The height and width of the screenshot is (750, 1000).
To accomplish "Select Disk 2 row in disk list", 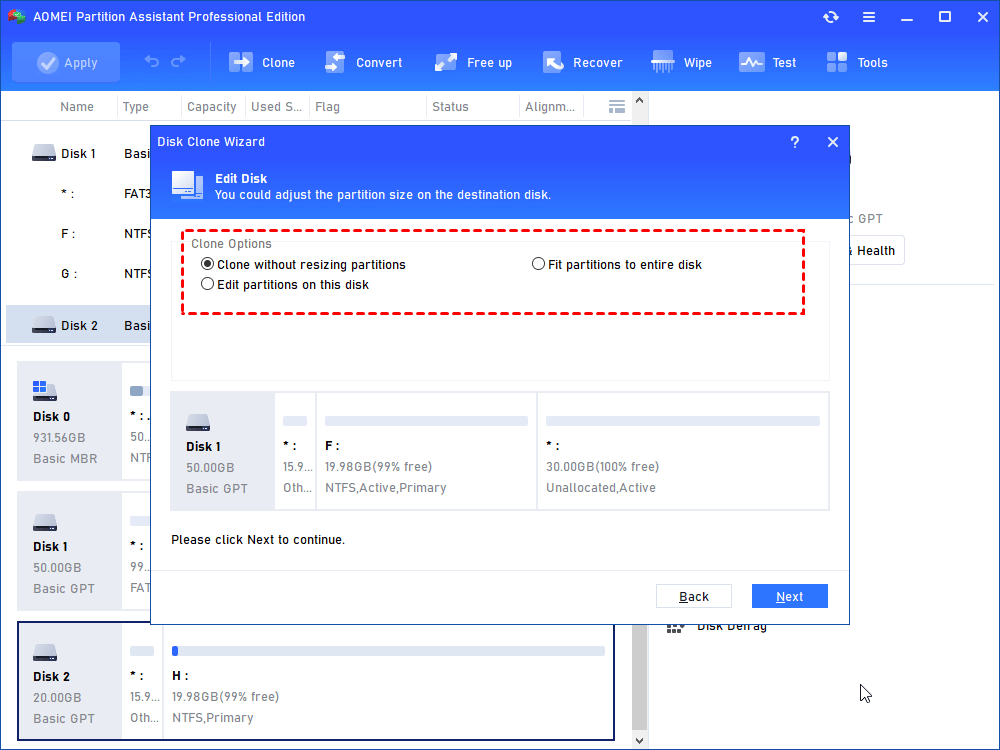I will 78,325.
